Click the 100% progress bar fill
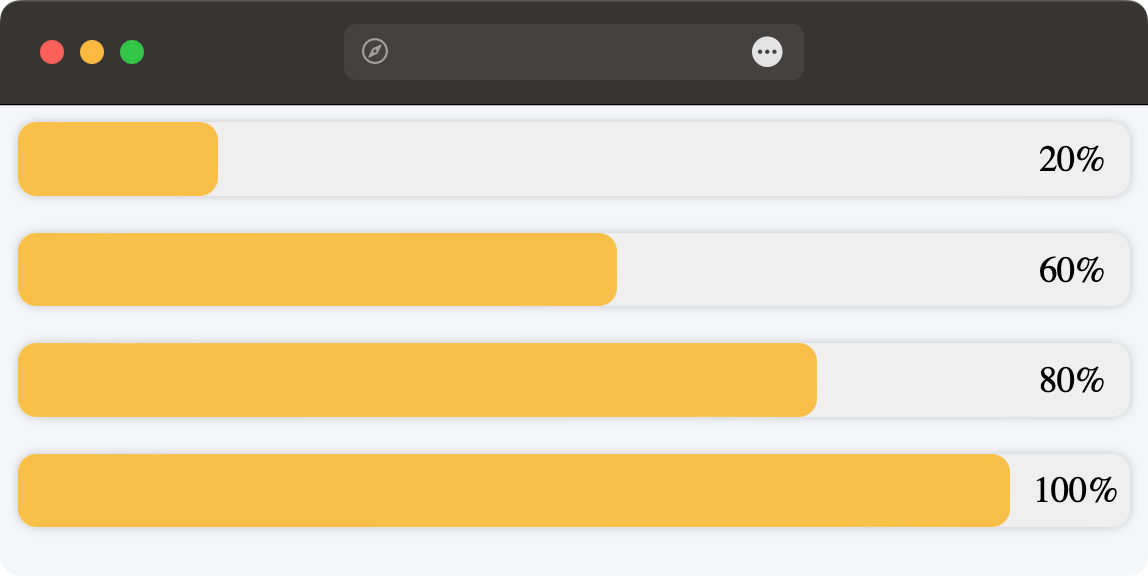The height and width of the screenshot is (576, 1148). (x=514, y=490)
